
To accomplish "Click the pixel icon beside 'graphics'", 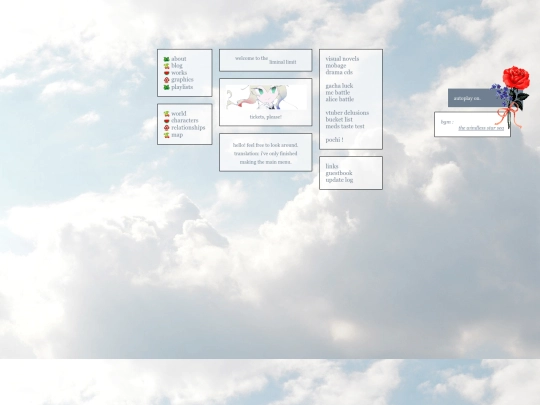I will [166, 80].
